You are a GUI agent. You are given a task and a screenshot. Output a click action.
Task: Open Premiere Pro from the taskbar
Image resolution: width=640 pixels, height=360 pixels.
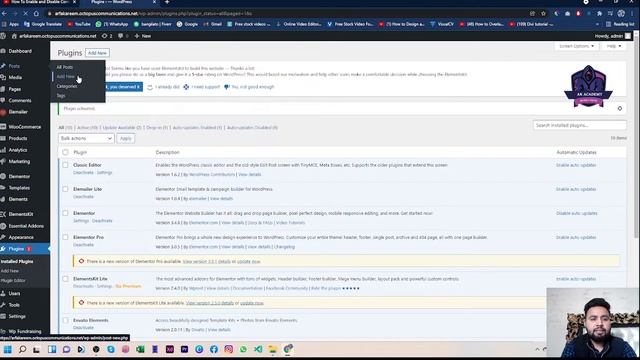(184, 349)
